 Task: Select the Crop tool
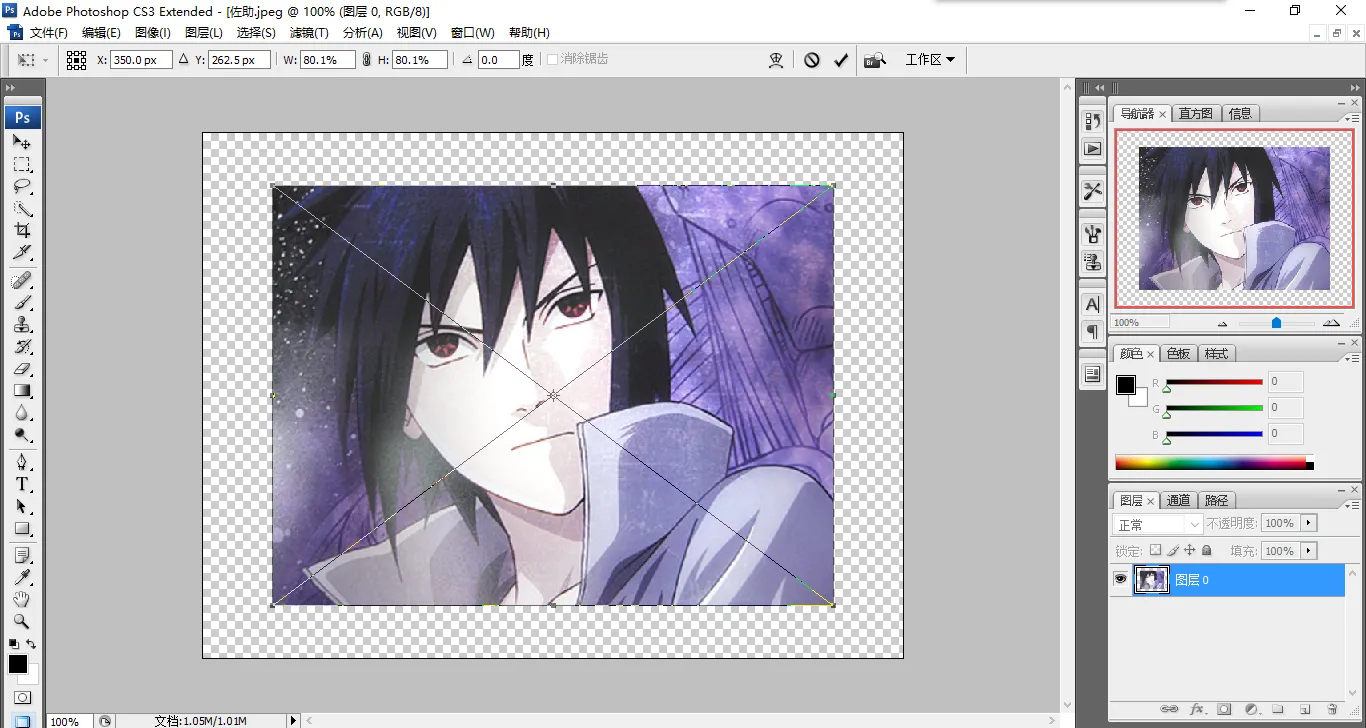click(22, 231)
